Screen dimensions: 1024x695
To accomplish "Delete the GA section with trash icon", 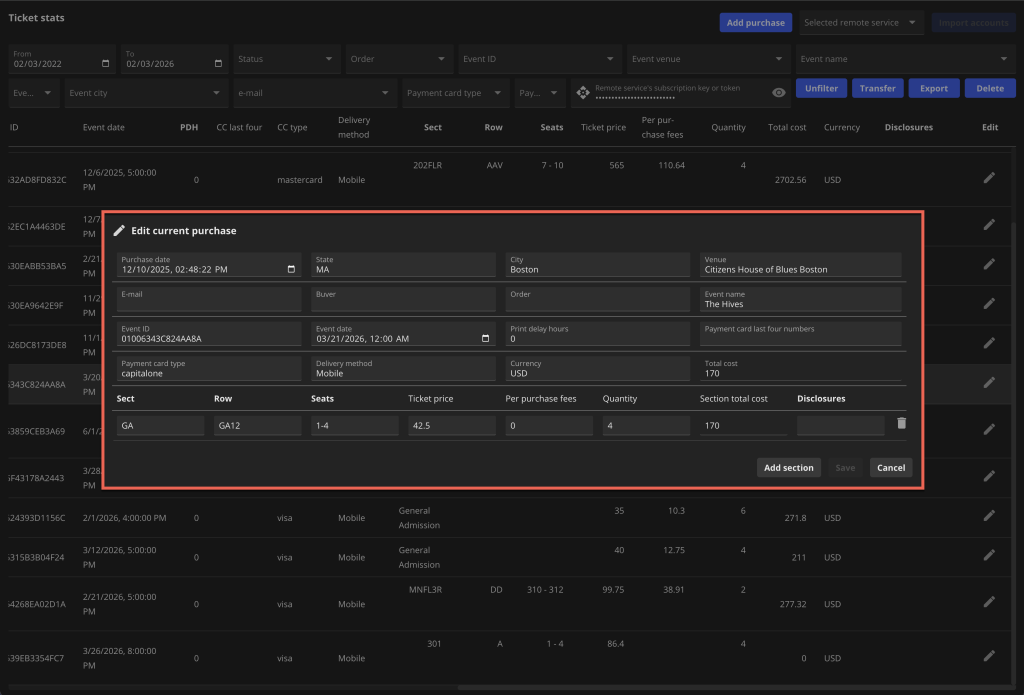I will (x=901, y=424).
